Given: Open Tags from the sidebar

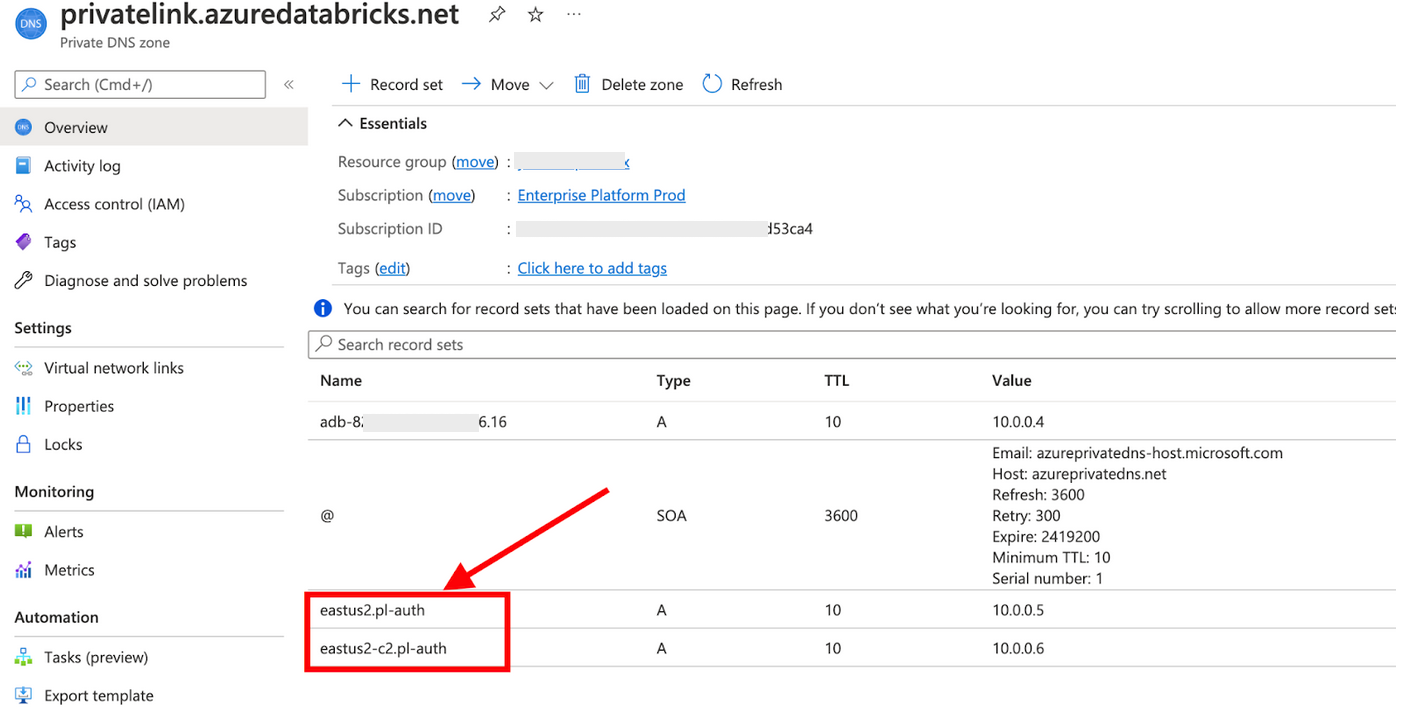Looking at the screenshot, I should [x=60, y=242].
